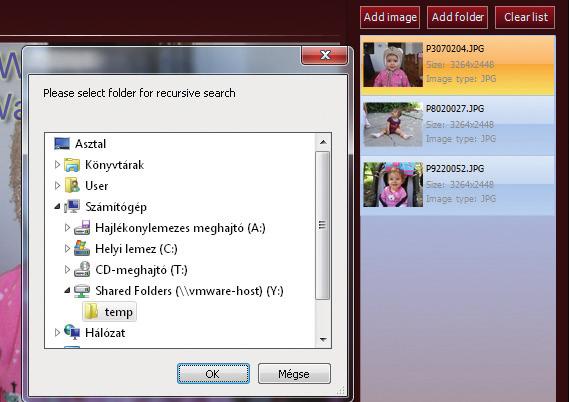This screenshot has width=569, height=402.
Task: Expand the Helyi lemez (C:) node
Action: (67, 249)
